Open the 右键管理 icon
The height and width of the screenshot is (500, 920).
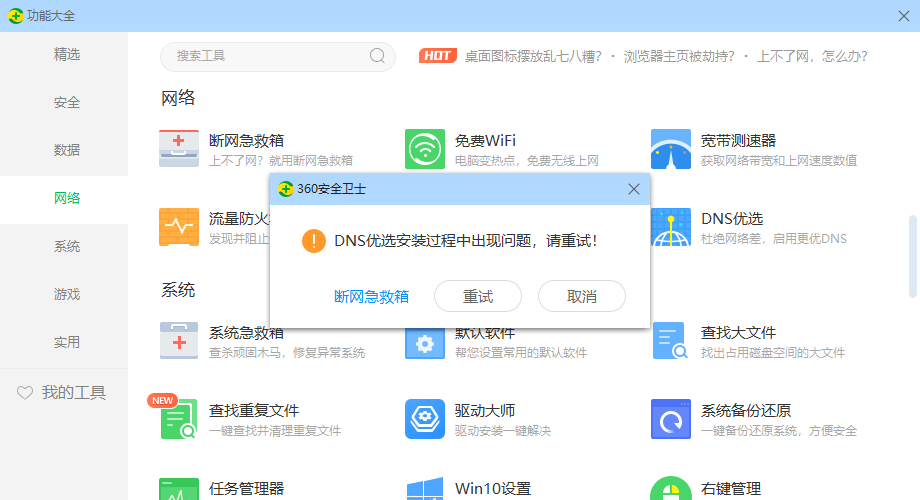pyautogui.click(x=671, y=488)
